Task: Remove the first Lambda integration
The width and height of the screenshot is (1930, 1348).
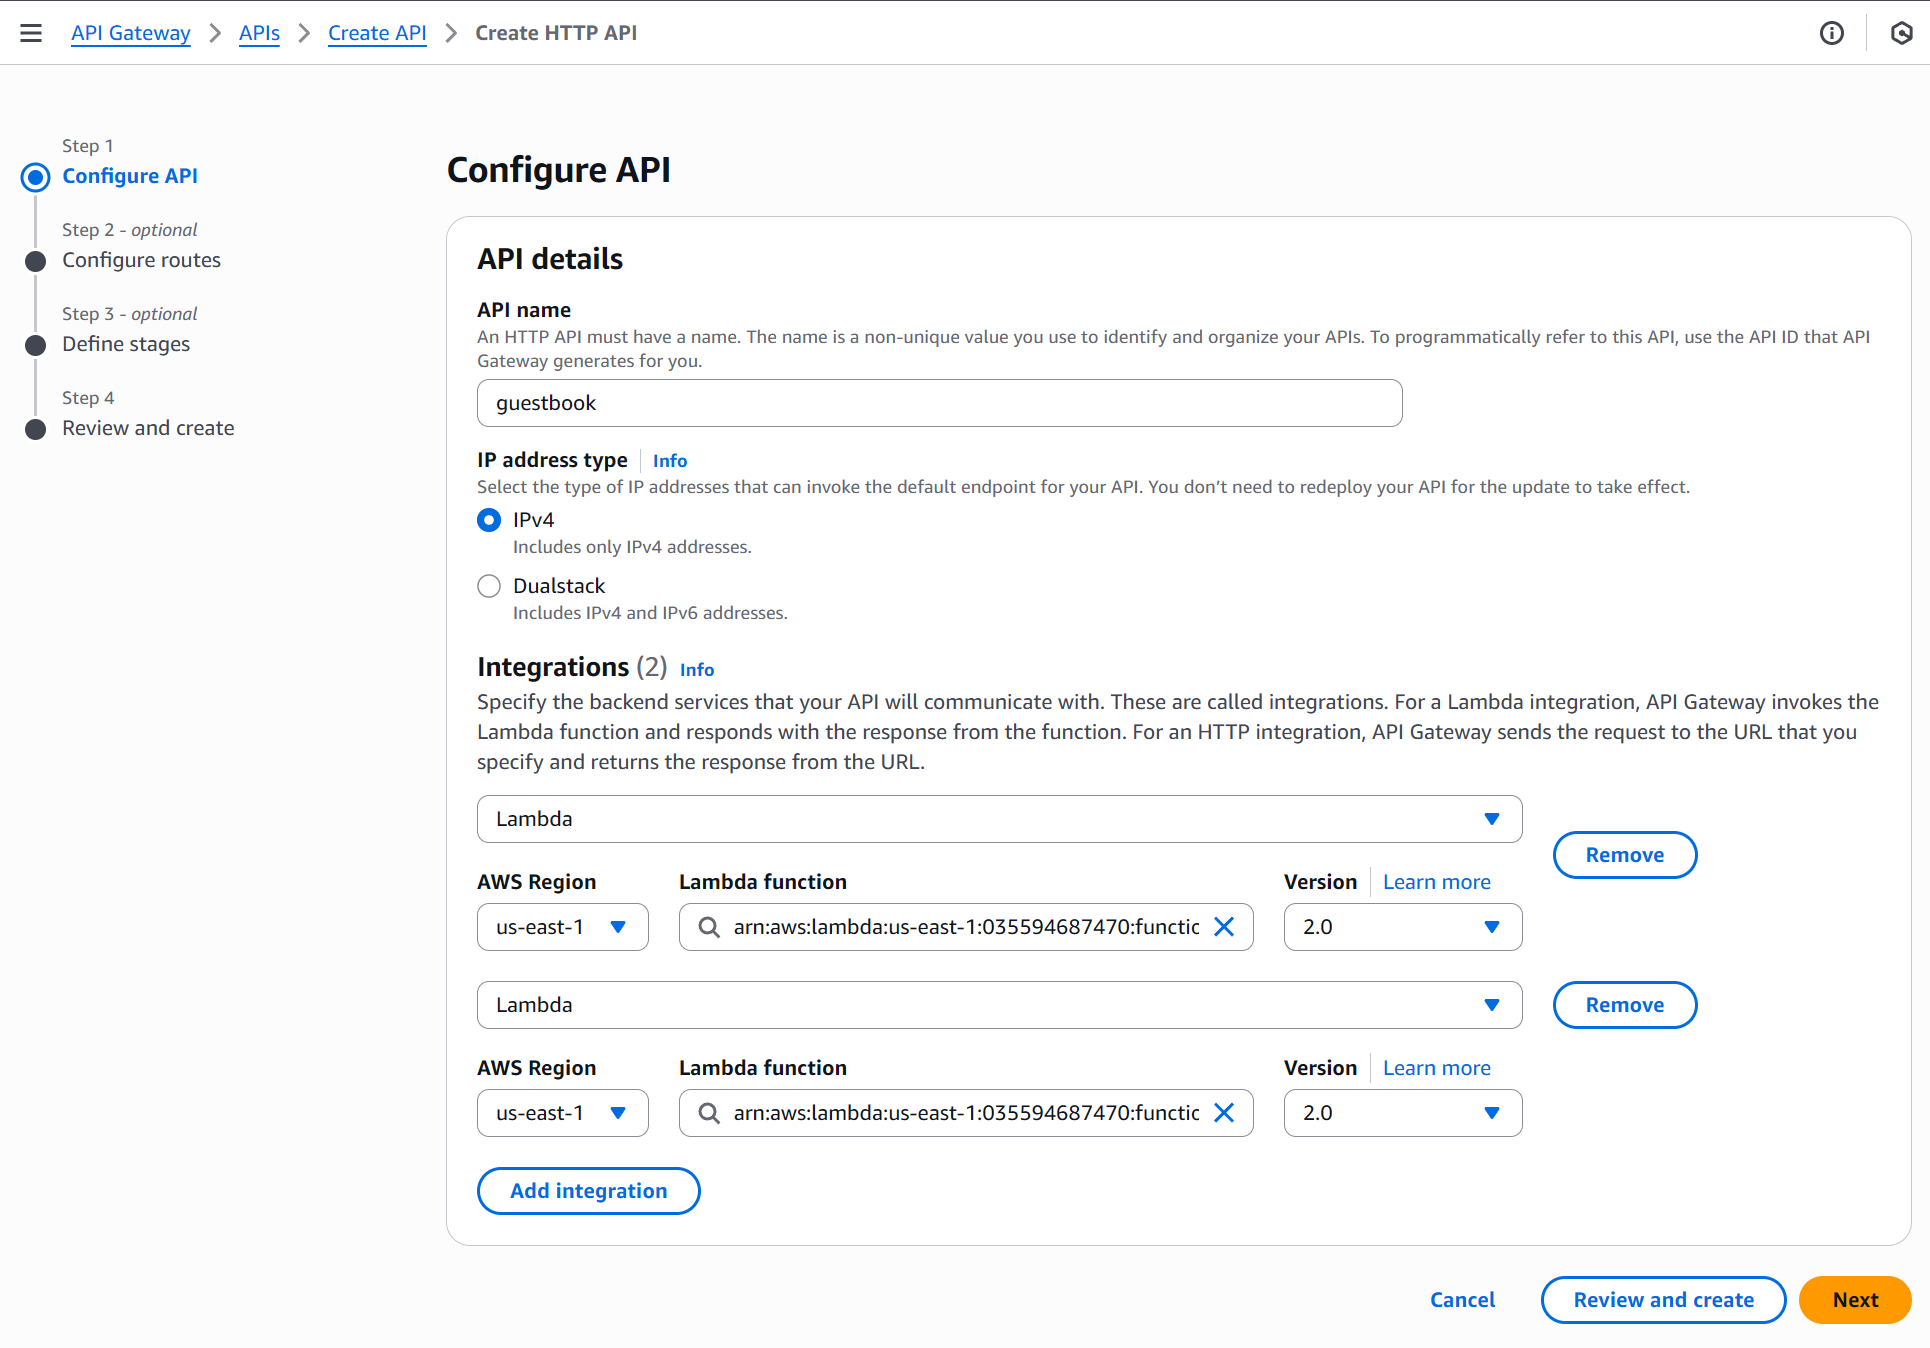Action: tap(1624, 855)
